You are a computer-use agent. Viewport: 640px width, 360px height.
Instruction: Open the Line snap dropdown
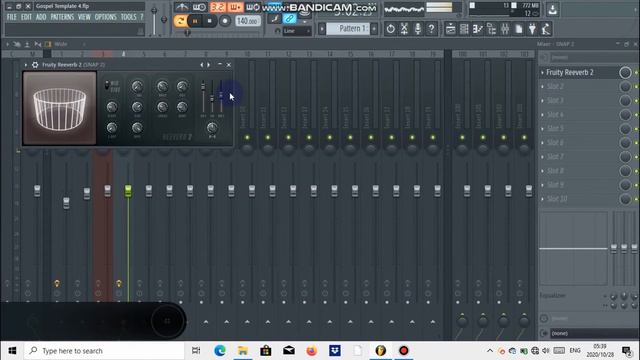click(x=297, y=31)
